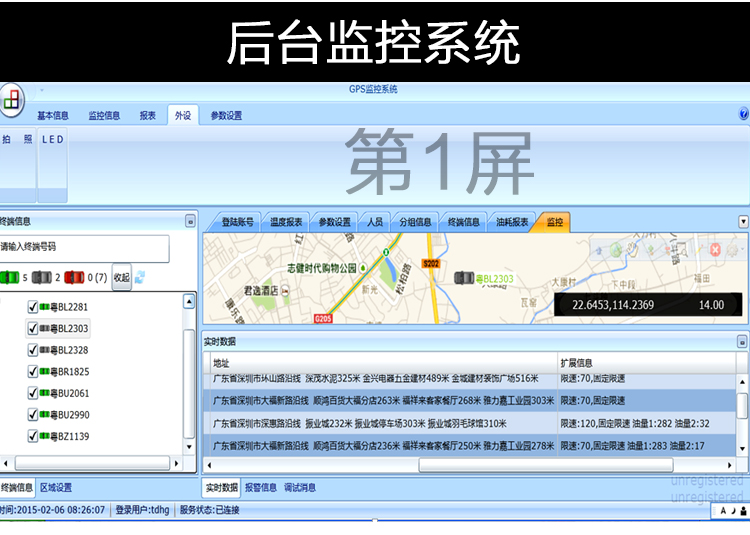Switch to the 油耗报表 document tab

tap(512, 222)
